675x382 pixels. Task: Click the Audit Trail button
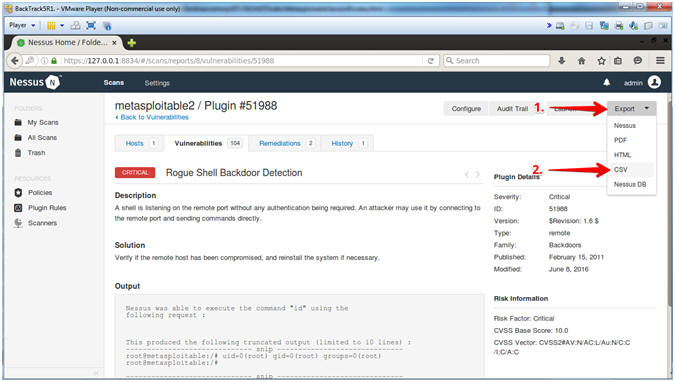click(x=512, y=109)
